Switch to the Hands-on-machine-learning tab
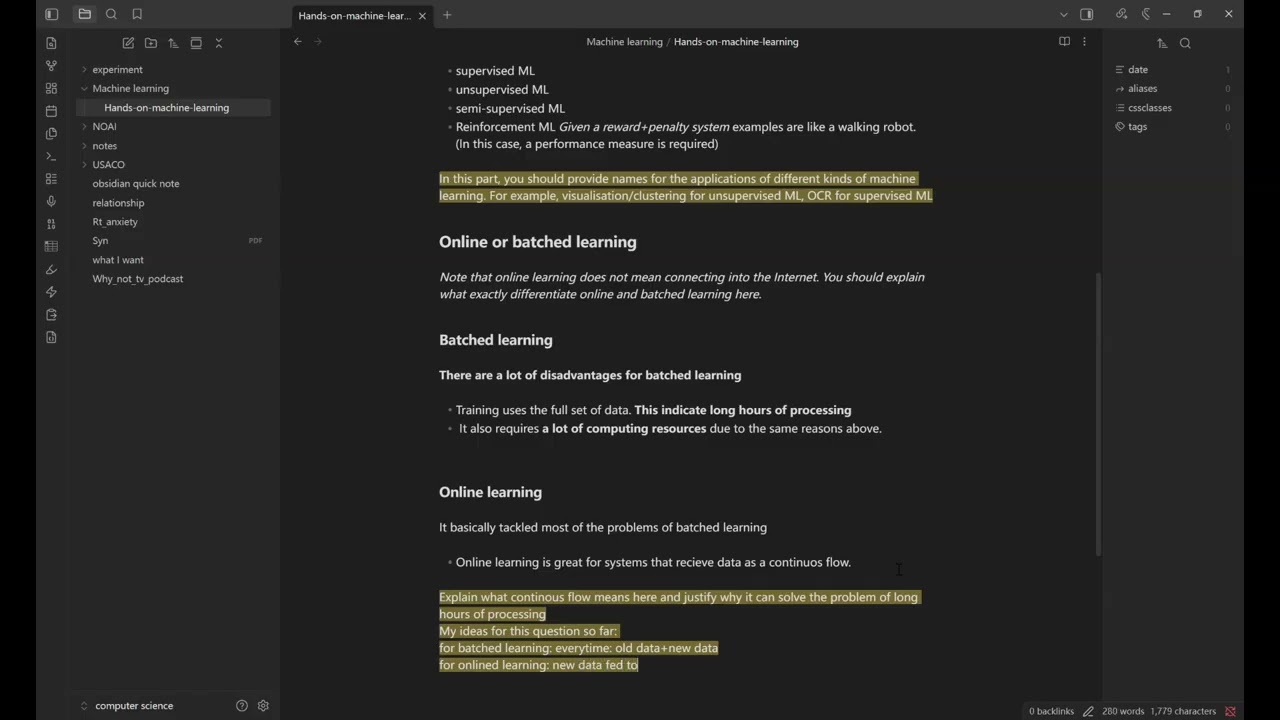Viewport: 1280px width, 720px height. pyautogui.click(x=354, y=15)
